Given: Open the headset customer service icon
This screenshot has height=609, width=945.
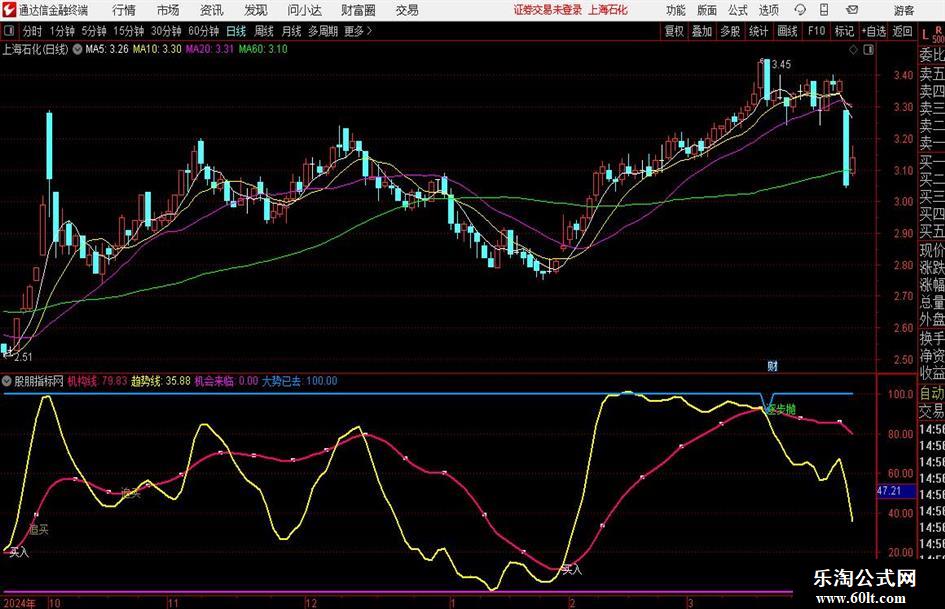Looking at the screenshot, I should [800, 10].
